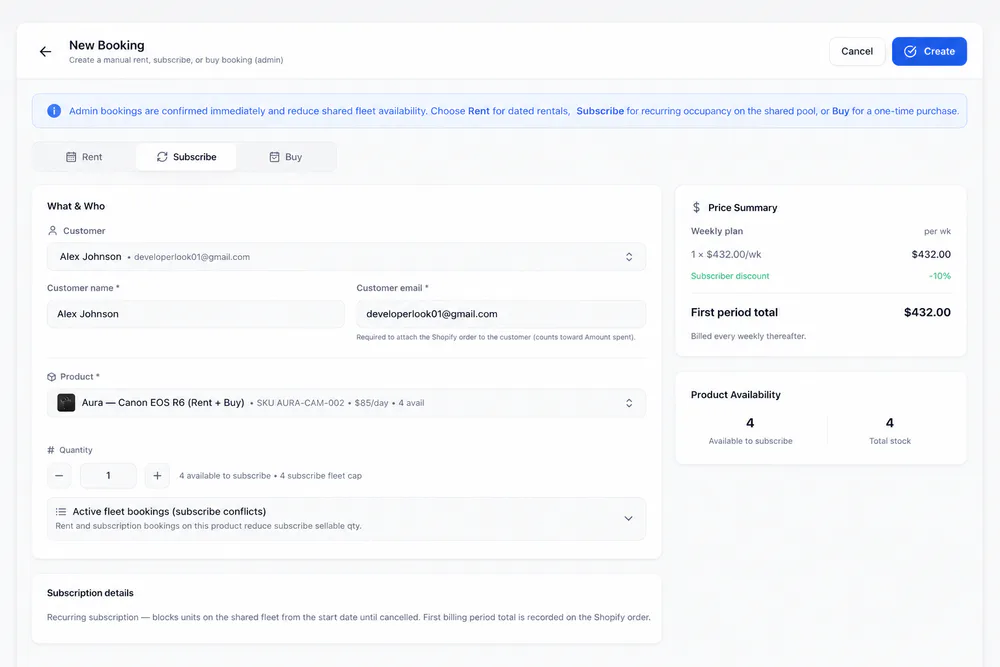Viewport: 1000px width, 667px height.
Task: Click the Canon EOS R6 product thumbnail
Action: (66, 402)
